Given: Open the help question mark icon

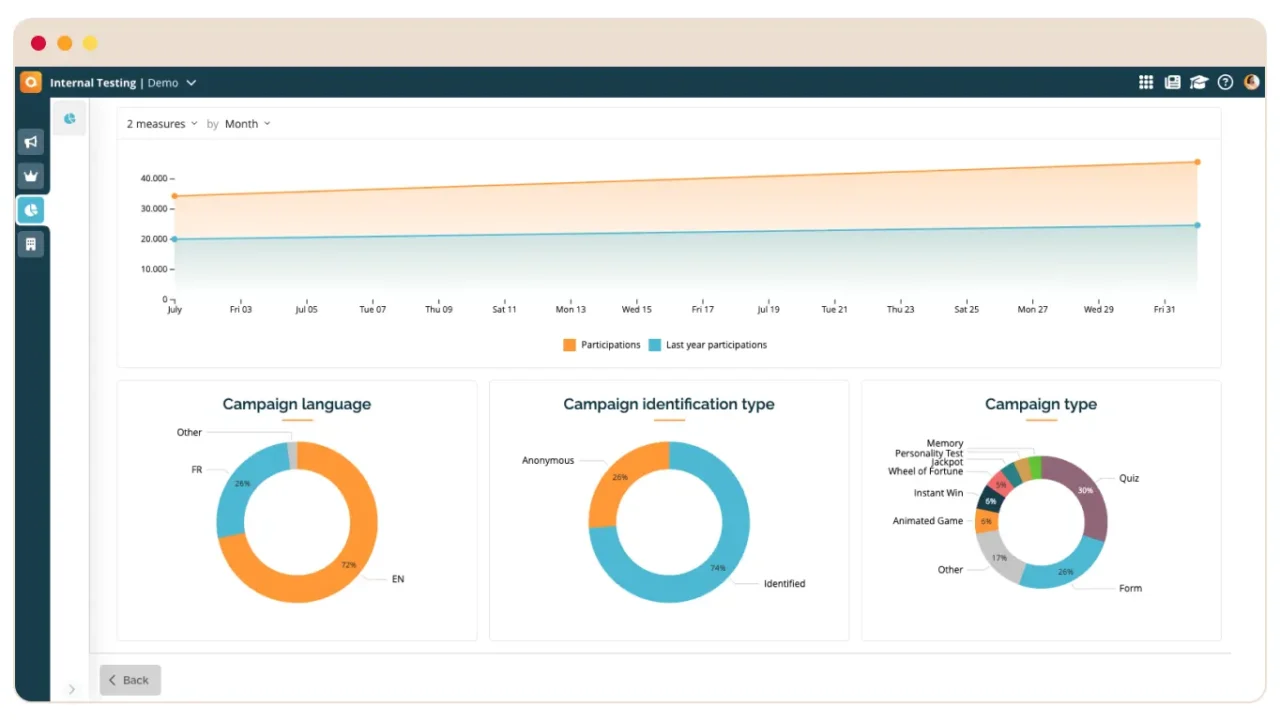Looking at the screenshot, I should coord(1225,83).
